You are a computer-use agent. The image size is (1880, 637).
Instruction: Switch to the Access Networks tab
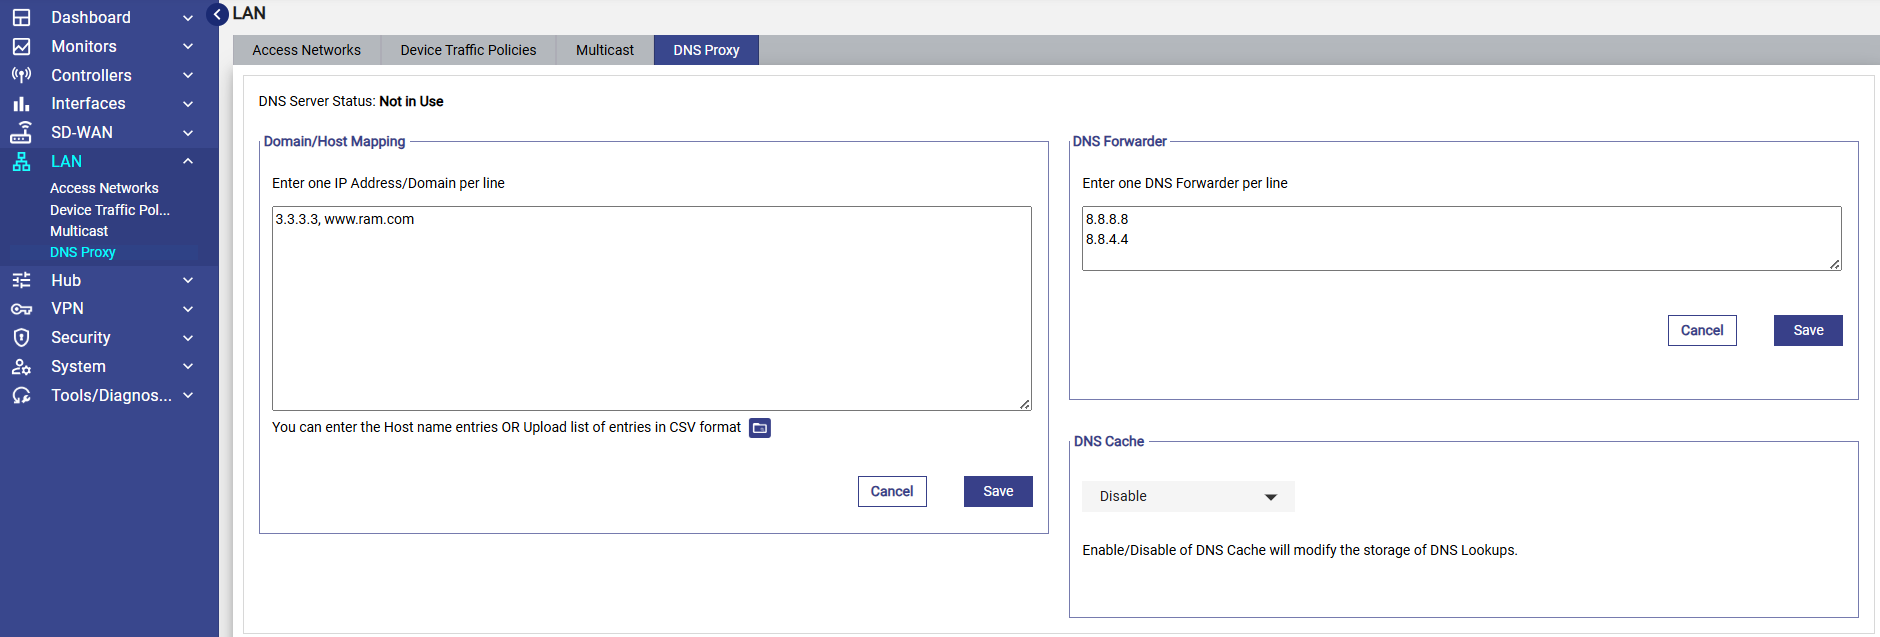pos(306,50)
